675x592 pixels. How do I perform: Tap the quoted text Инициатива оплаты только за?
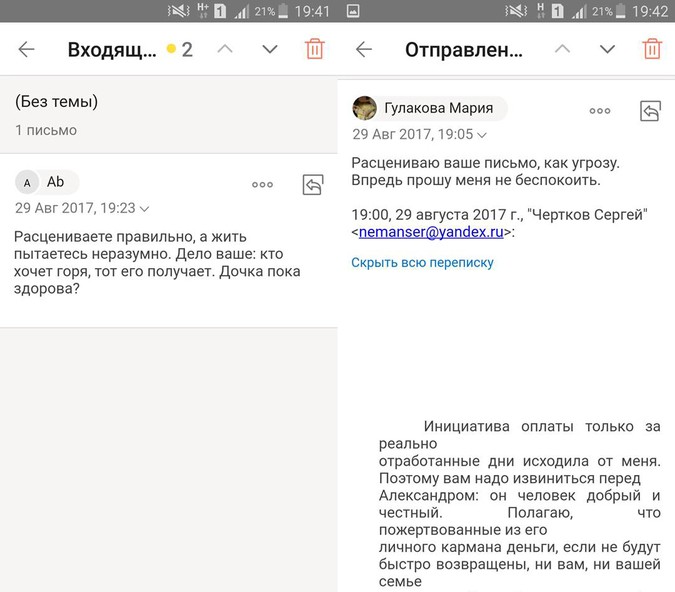542,427
